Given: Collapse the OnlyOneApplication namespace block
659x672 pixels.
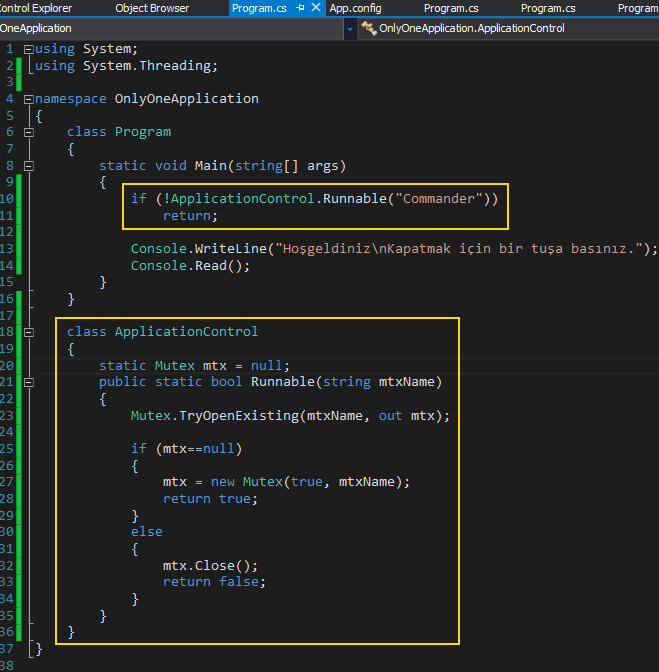Looking at the screenshot, I should pyautogui.click(x=29, y=99).
